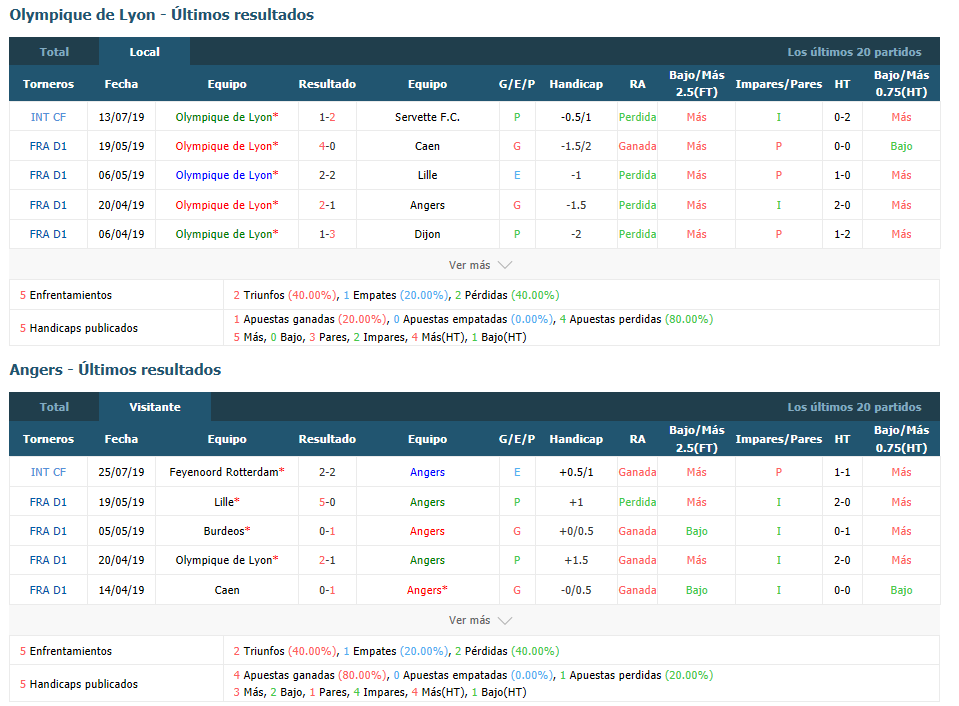Open FRA D1 link for 06/04/19 match
The width and height of the screenshot is (959, 706).
click(x=48, y=234)
